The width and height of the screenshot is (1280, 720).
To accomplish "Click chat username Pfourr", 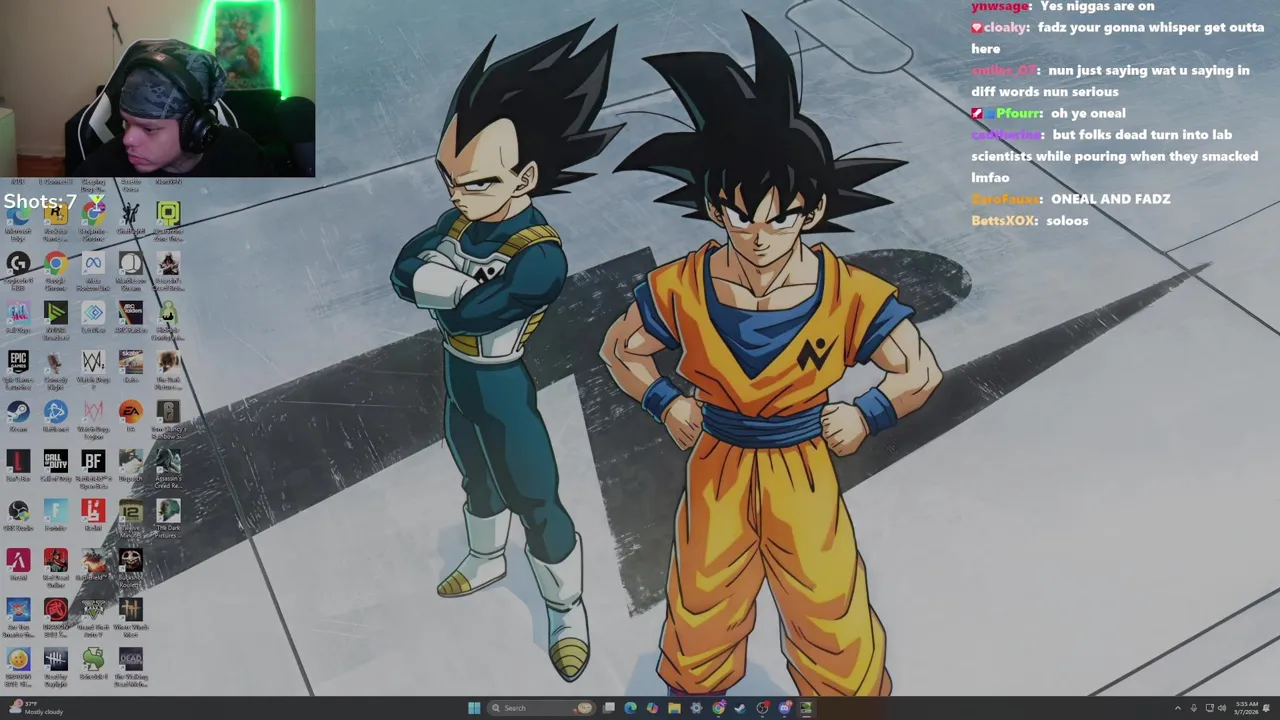I will 1018,114.
